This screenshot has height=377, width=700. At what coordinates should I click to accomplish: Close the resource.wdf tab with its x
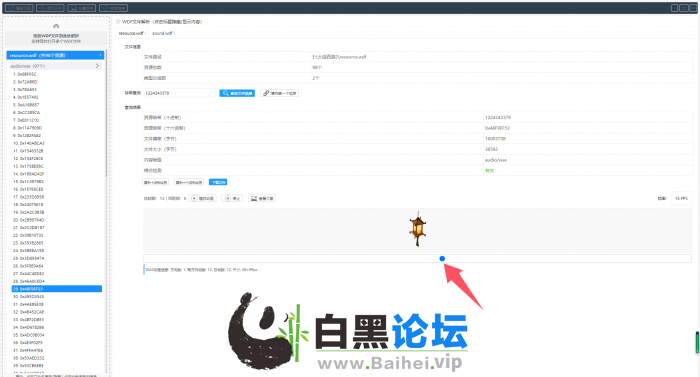tap(146, 34)
